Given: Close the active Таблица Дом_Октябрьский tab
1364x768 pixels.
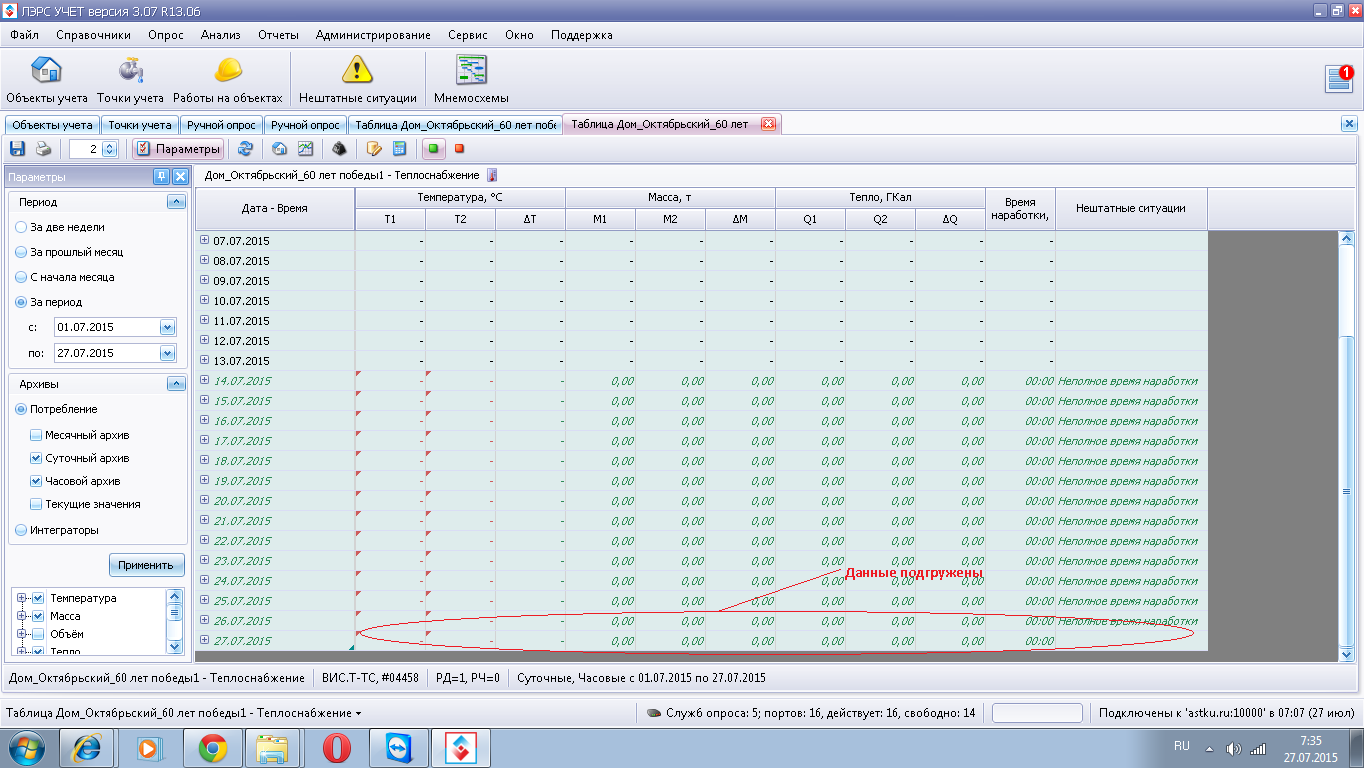Looking at the screenshot, I should pos(768,125).
